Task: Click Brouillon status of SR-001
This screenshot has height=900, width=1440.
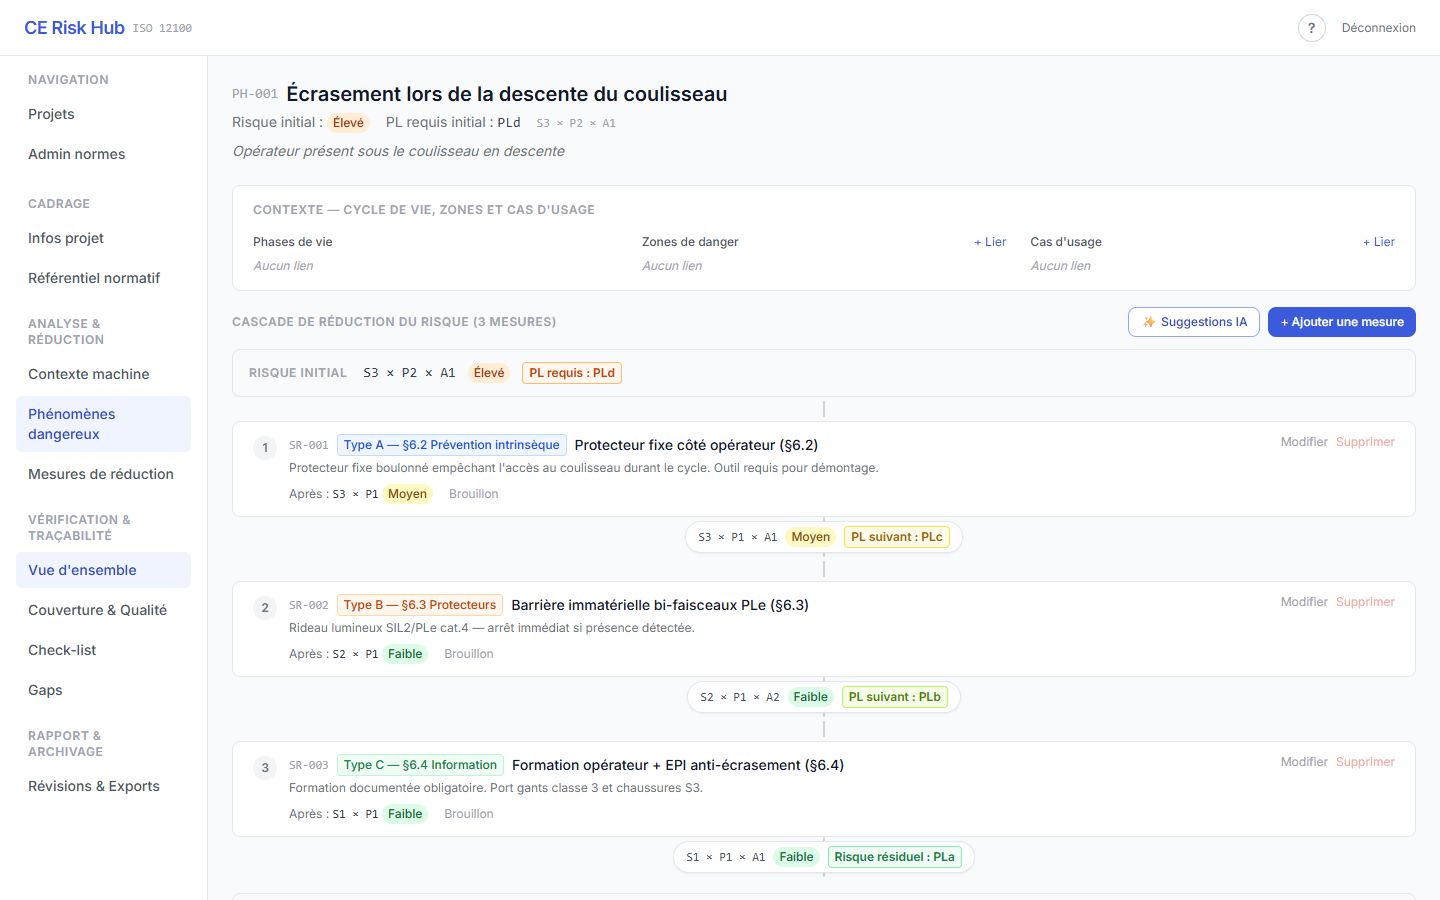Action: [473, 494]
